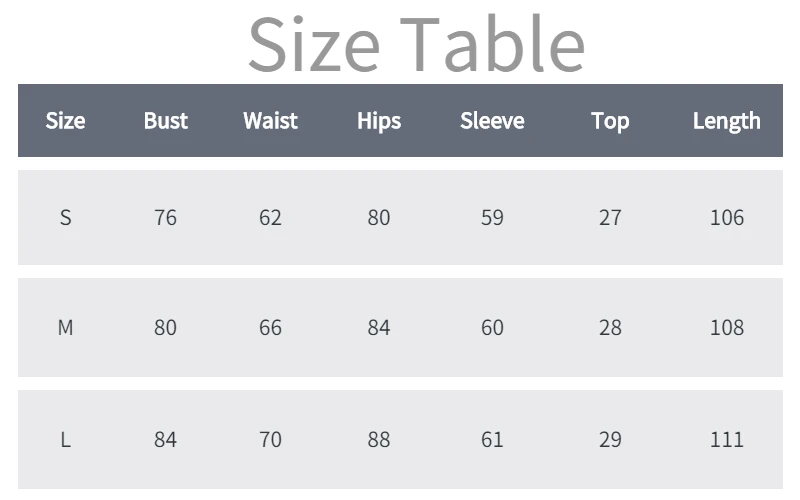Click the Waist column header
This screenshot has height=500, width=800.
click(x=270, y=121)
